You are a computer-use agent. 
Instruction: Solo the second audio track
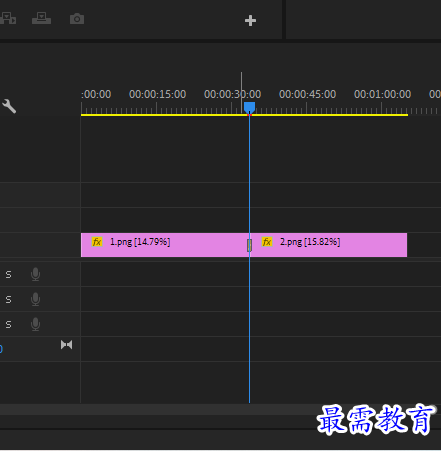9,300
